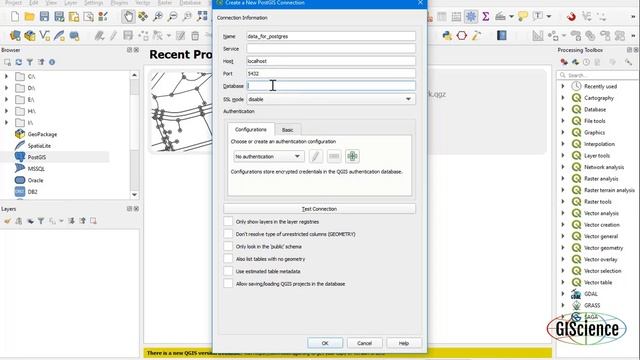Click the Layers panel filter legend icon
Image resolution: width=640 pixels, height=360 pixels.
point(41,221)
